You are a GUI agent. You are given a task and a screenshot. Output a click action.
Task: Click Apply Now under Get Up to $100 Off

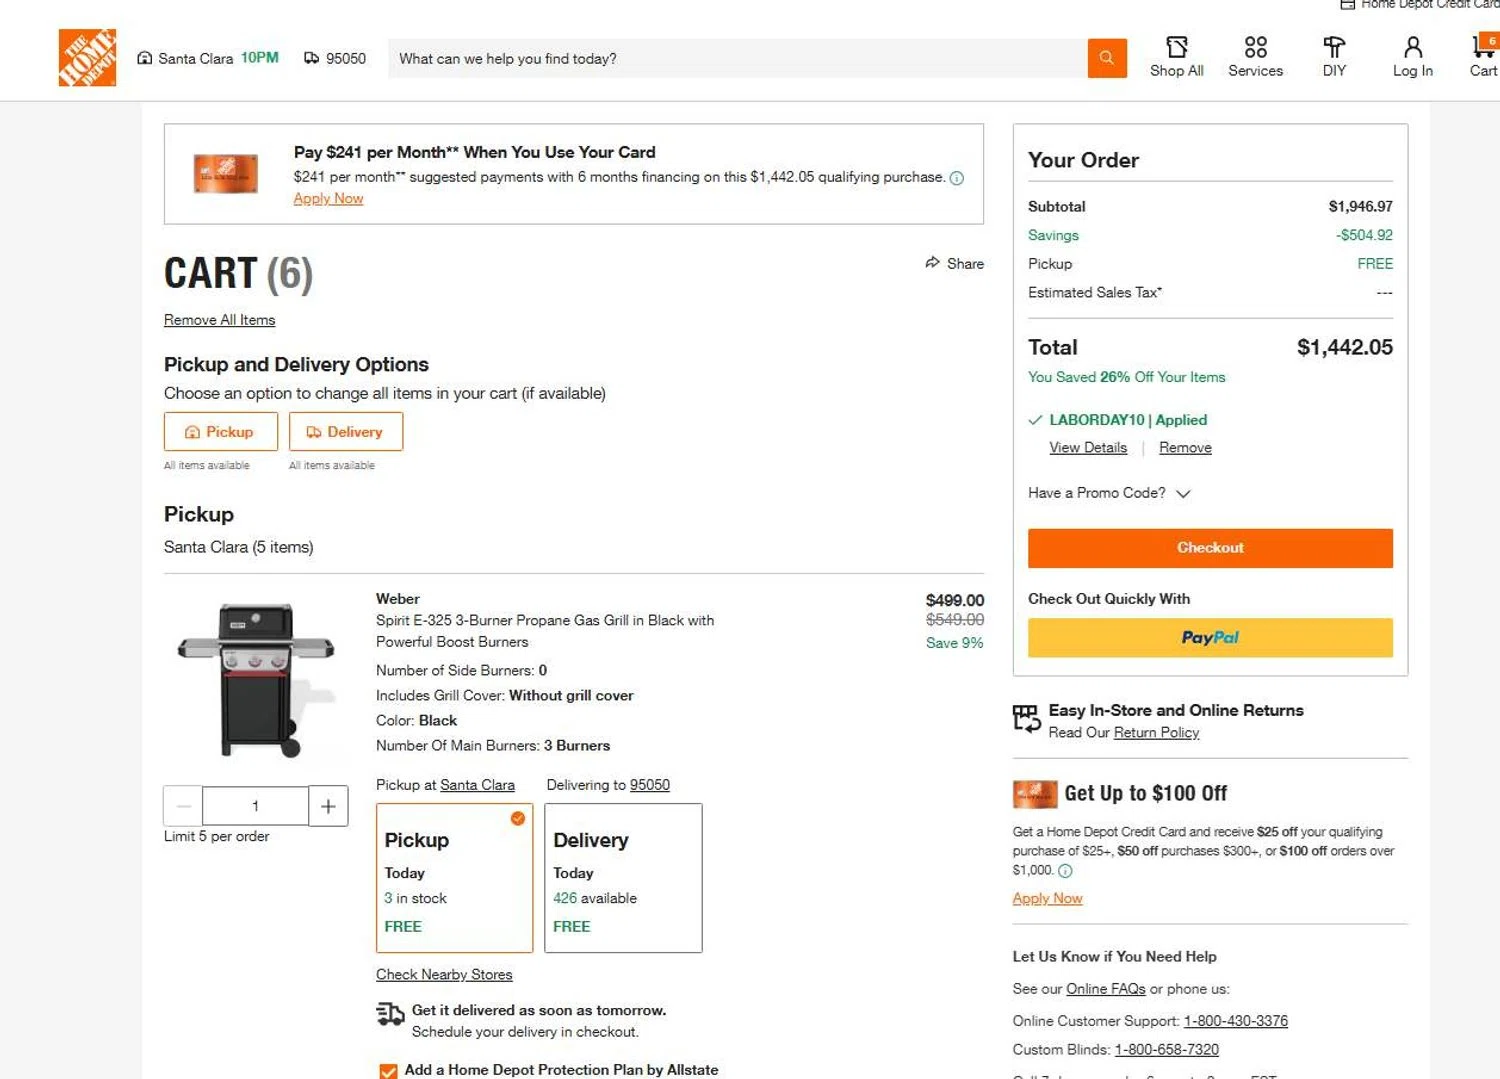1047,898
